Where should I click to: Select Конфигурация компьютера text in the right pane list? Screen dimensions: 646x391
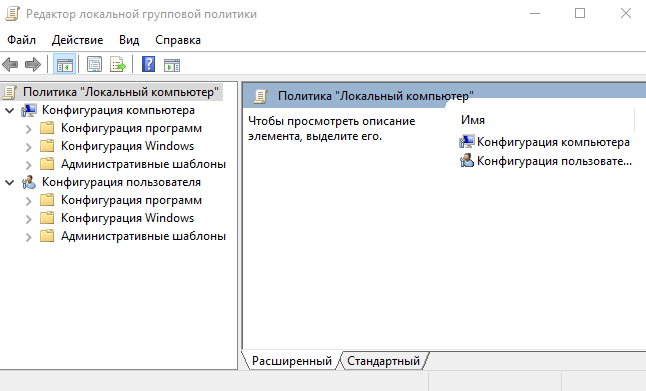553,142
